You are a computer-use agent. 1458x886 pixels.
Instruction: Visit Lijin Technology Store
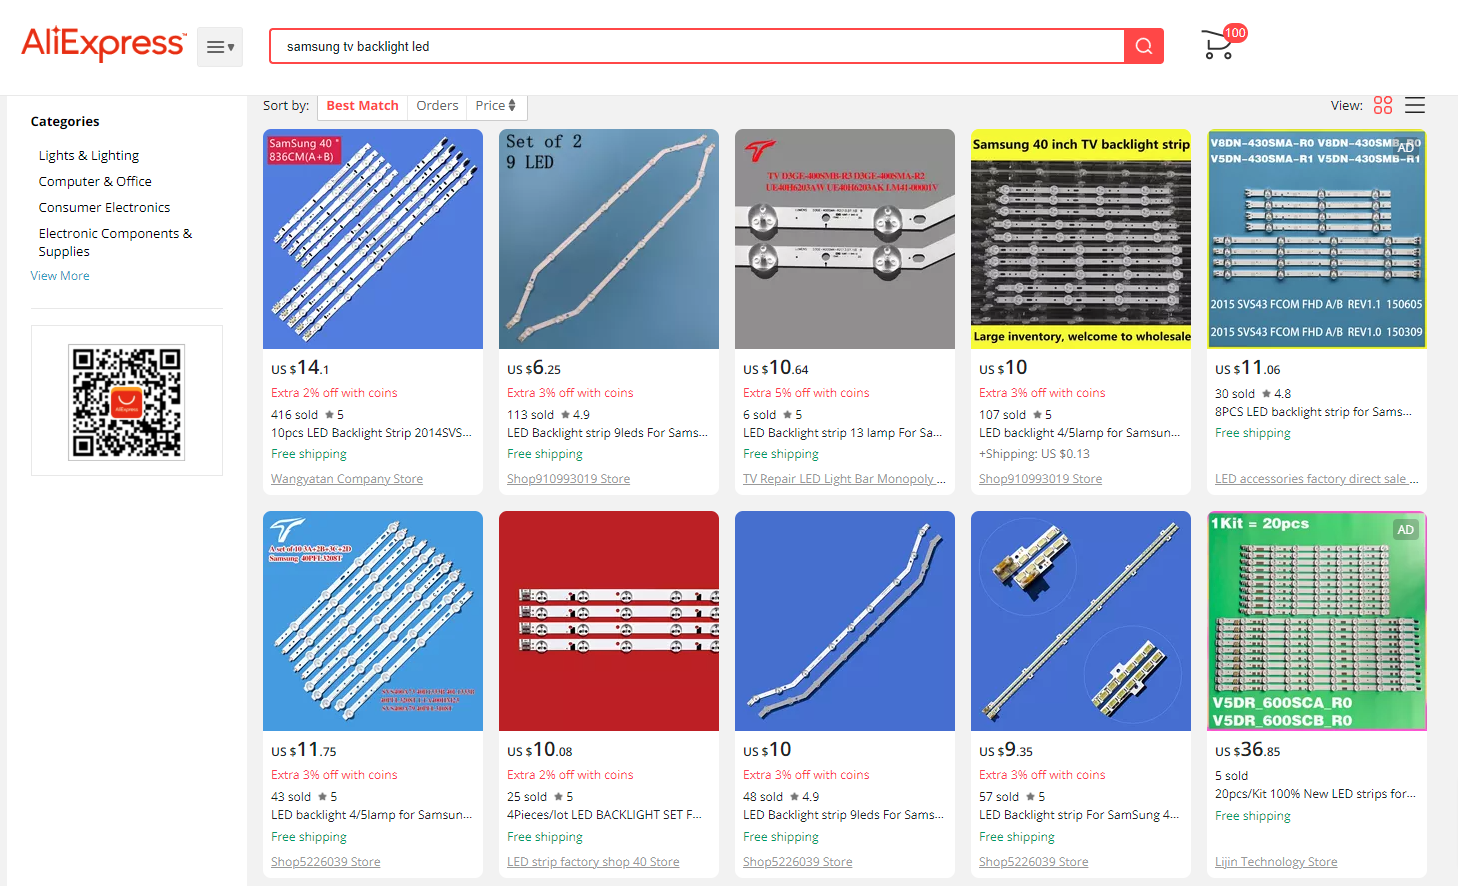pos(1276,862)
